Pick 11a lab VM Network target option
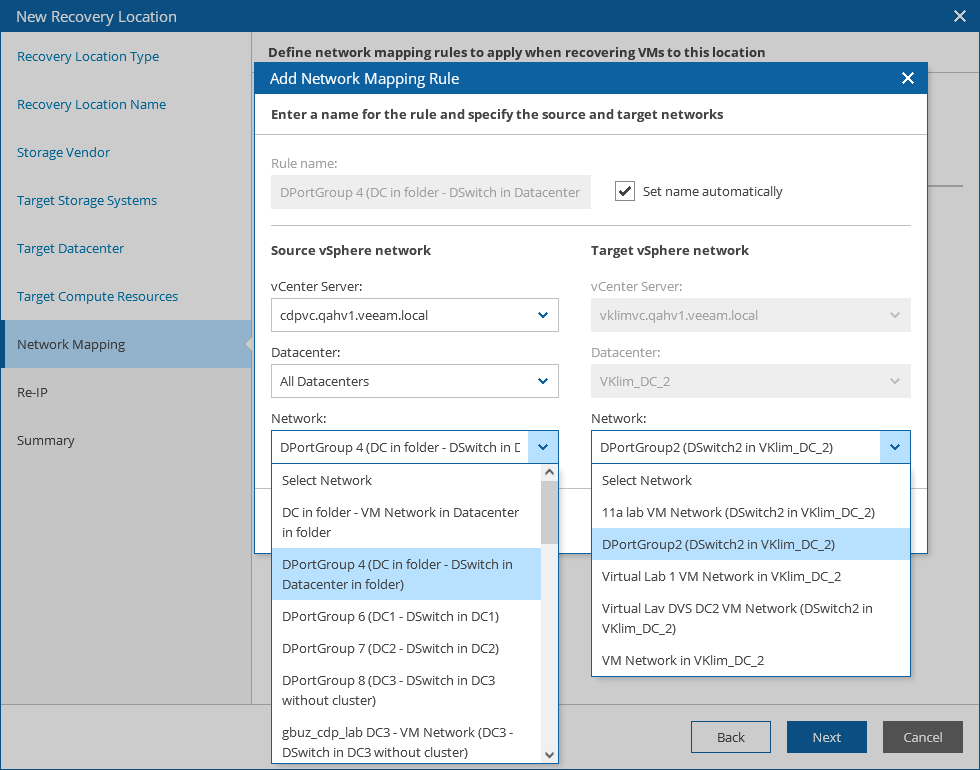Screen dimensions: 980x770 click(738, 512)
